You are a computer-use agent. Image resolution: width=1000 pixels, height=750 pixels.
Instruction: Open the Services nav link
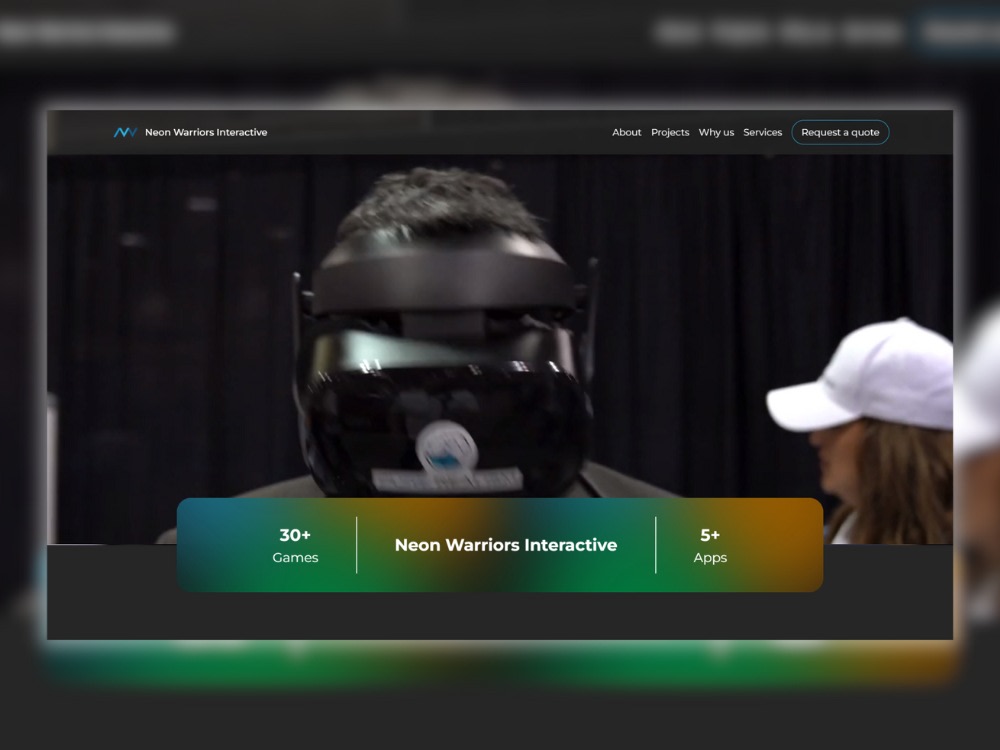(762, 132)
